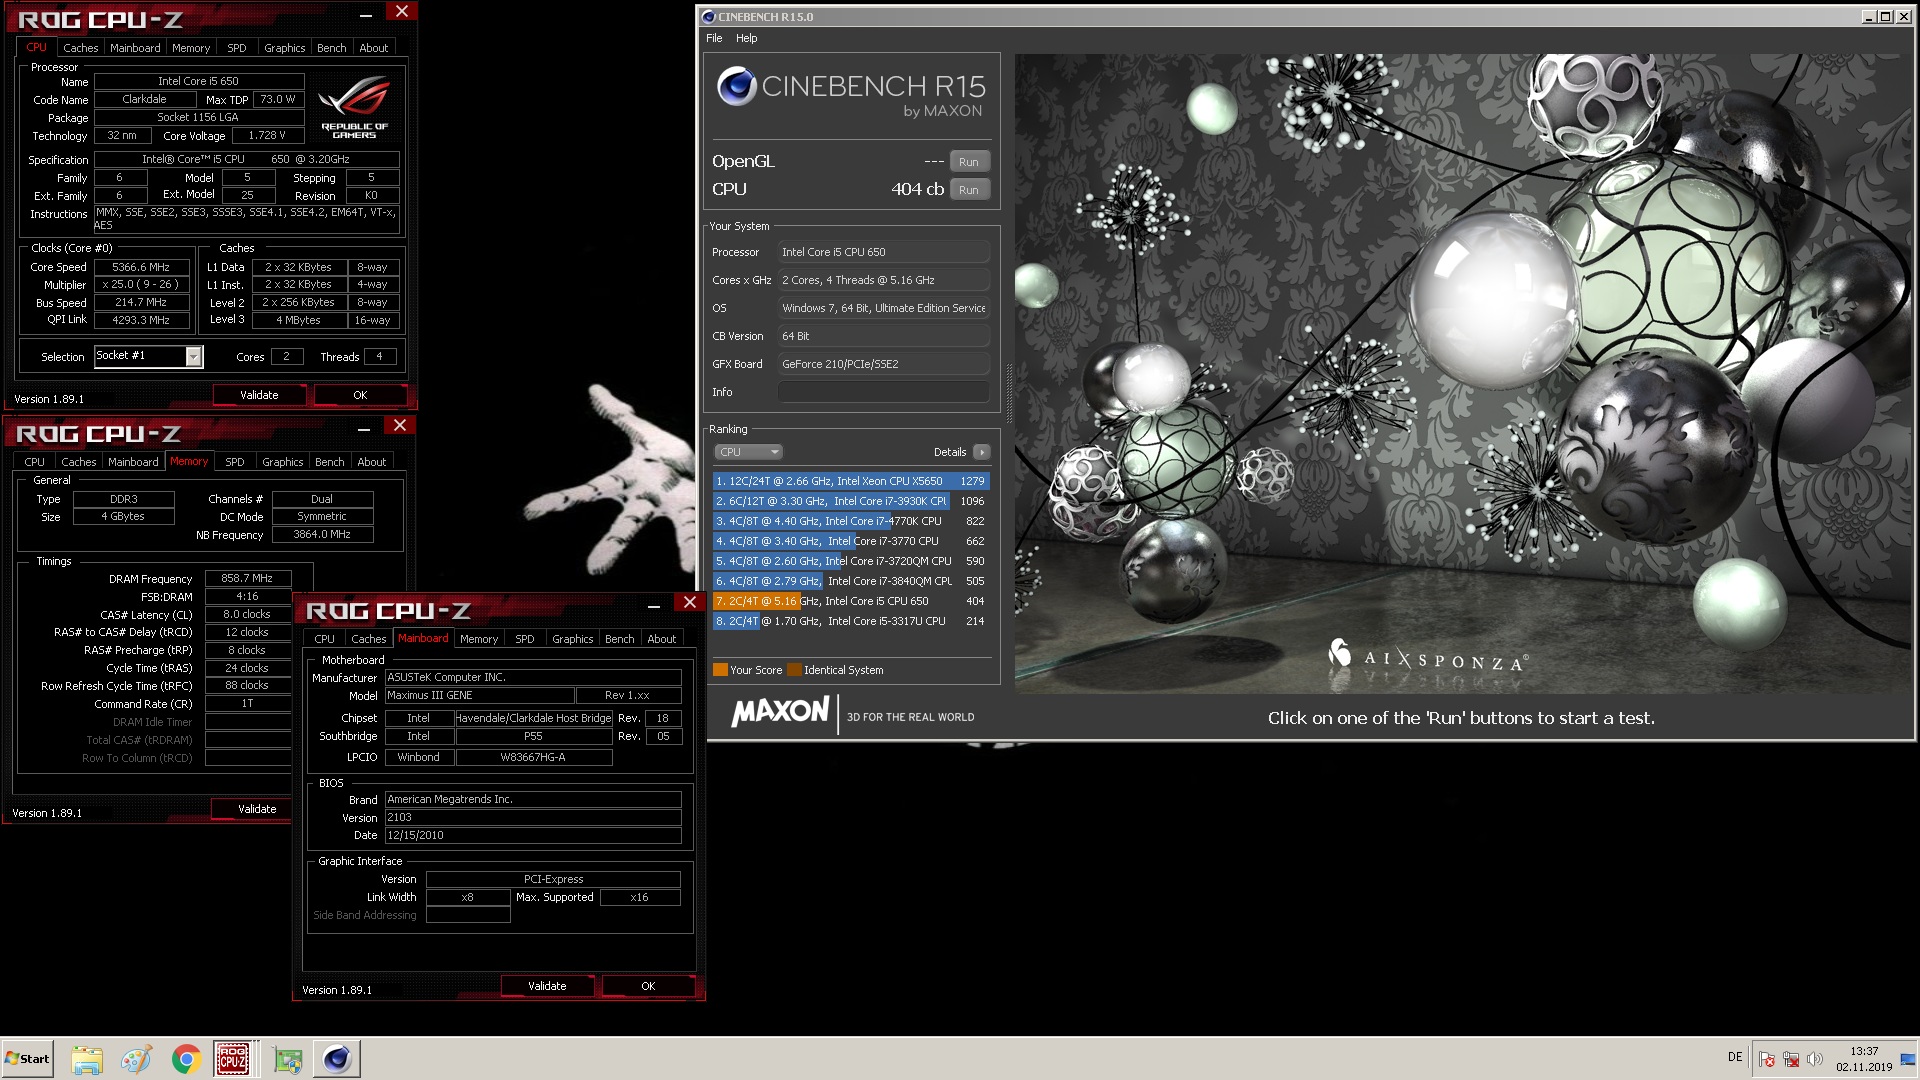The image size is (1920, 1080).
Task: Open CPU tab in CPU-Z Memory window
Action: (35, 462)
